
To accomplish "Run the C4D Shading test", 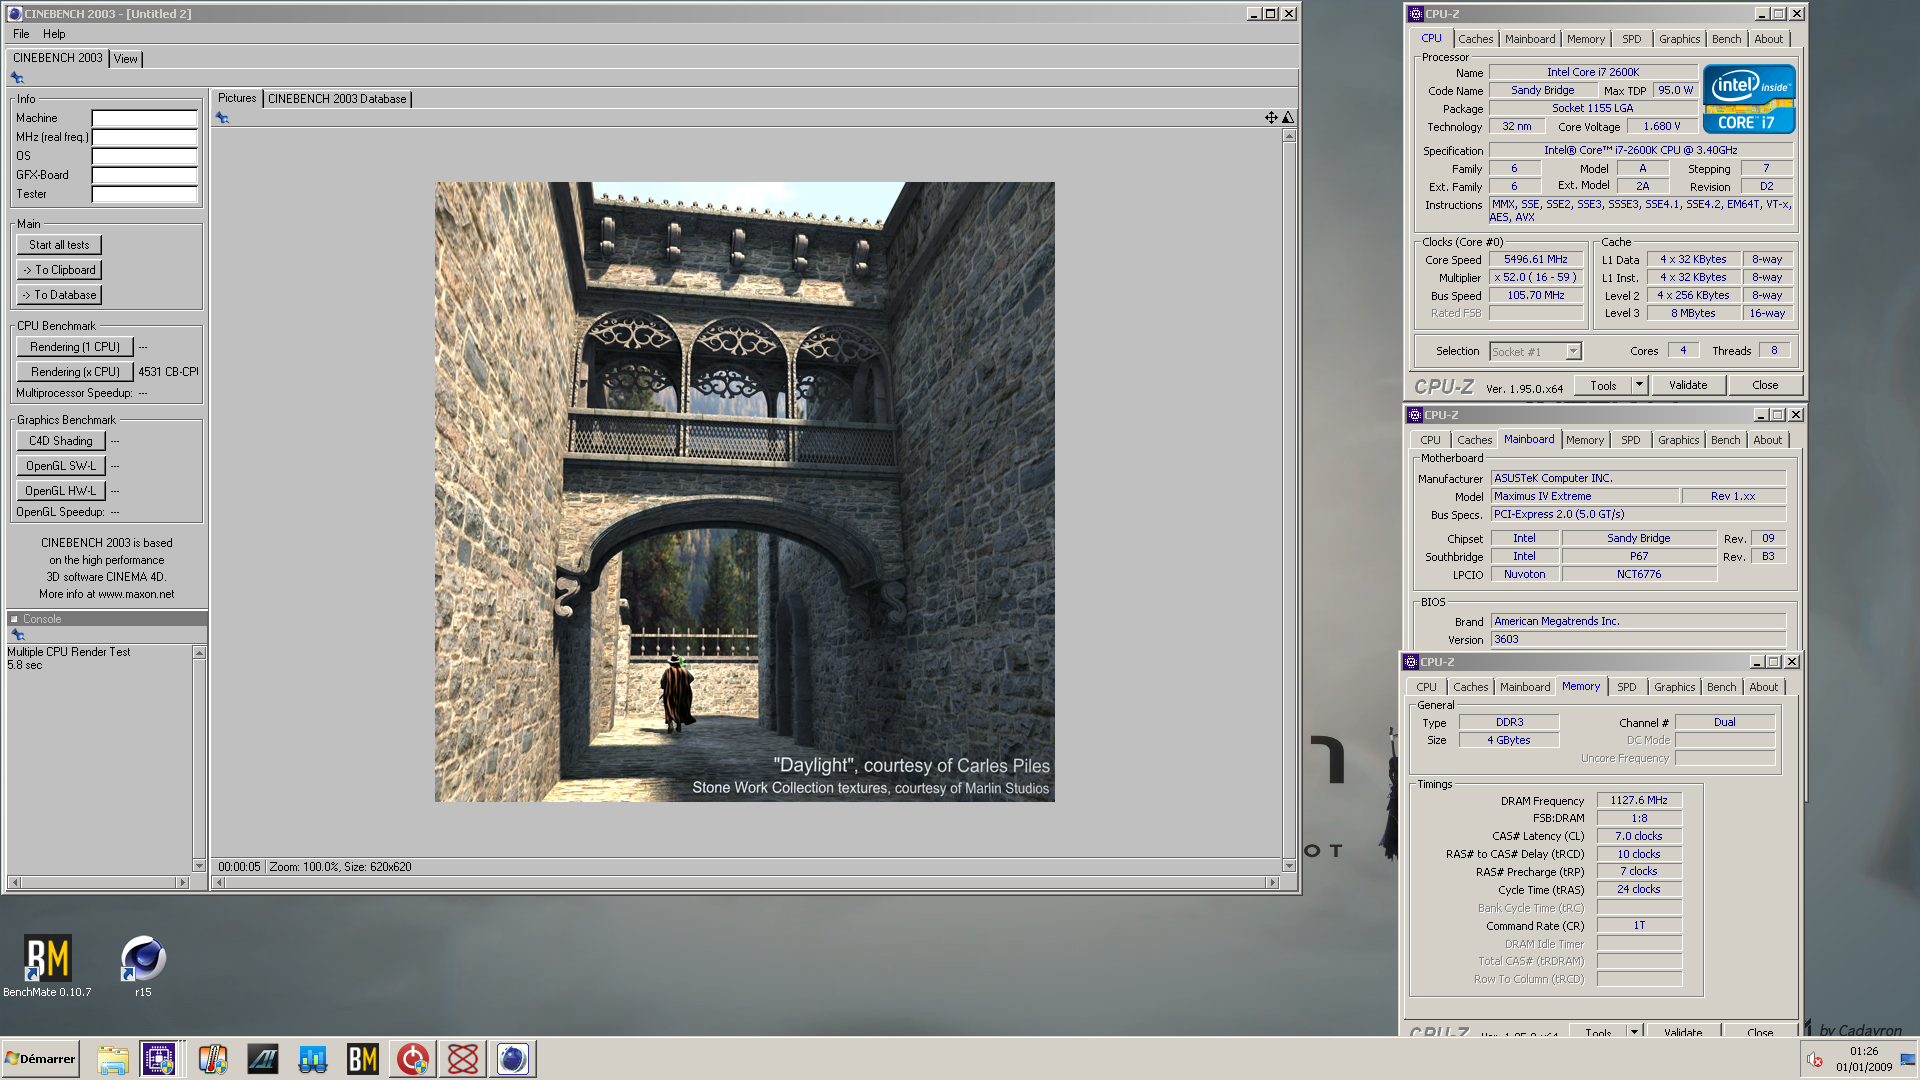I will [61, 441].
